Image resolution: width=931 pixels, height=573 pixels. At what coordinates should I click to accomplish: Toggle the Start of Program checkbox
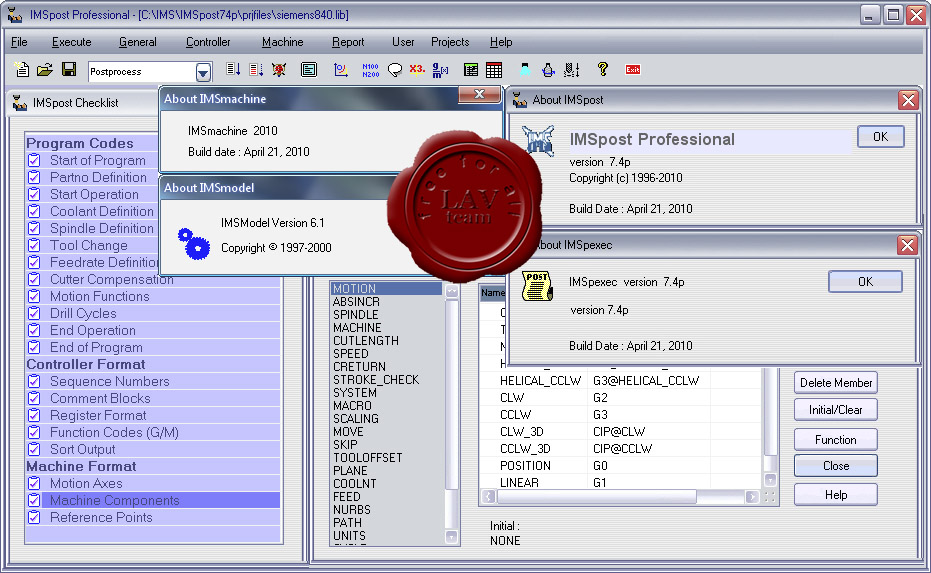tap(34, 160)
